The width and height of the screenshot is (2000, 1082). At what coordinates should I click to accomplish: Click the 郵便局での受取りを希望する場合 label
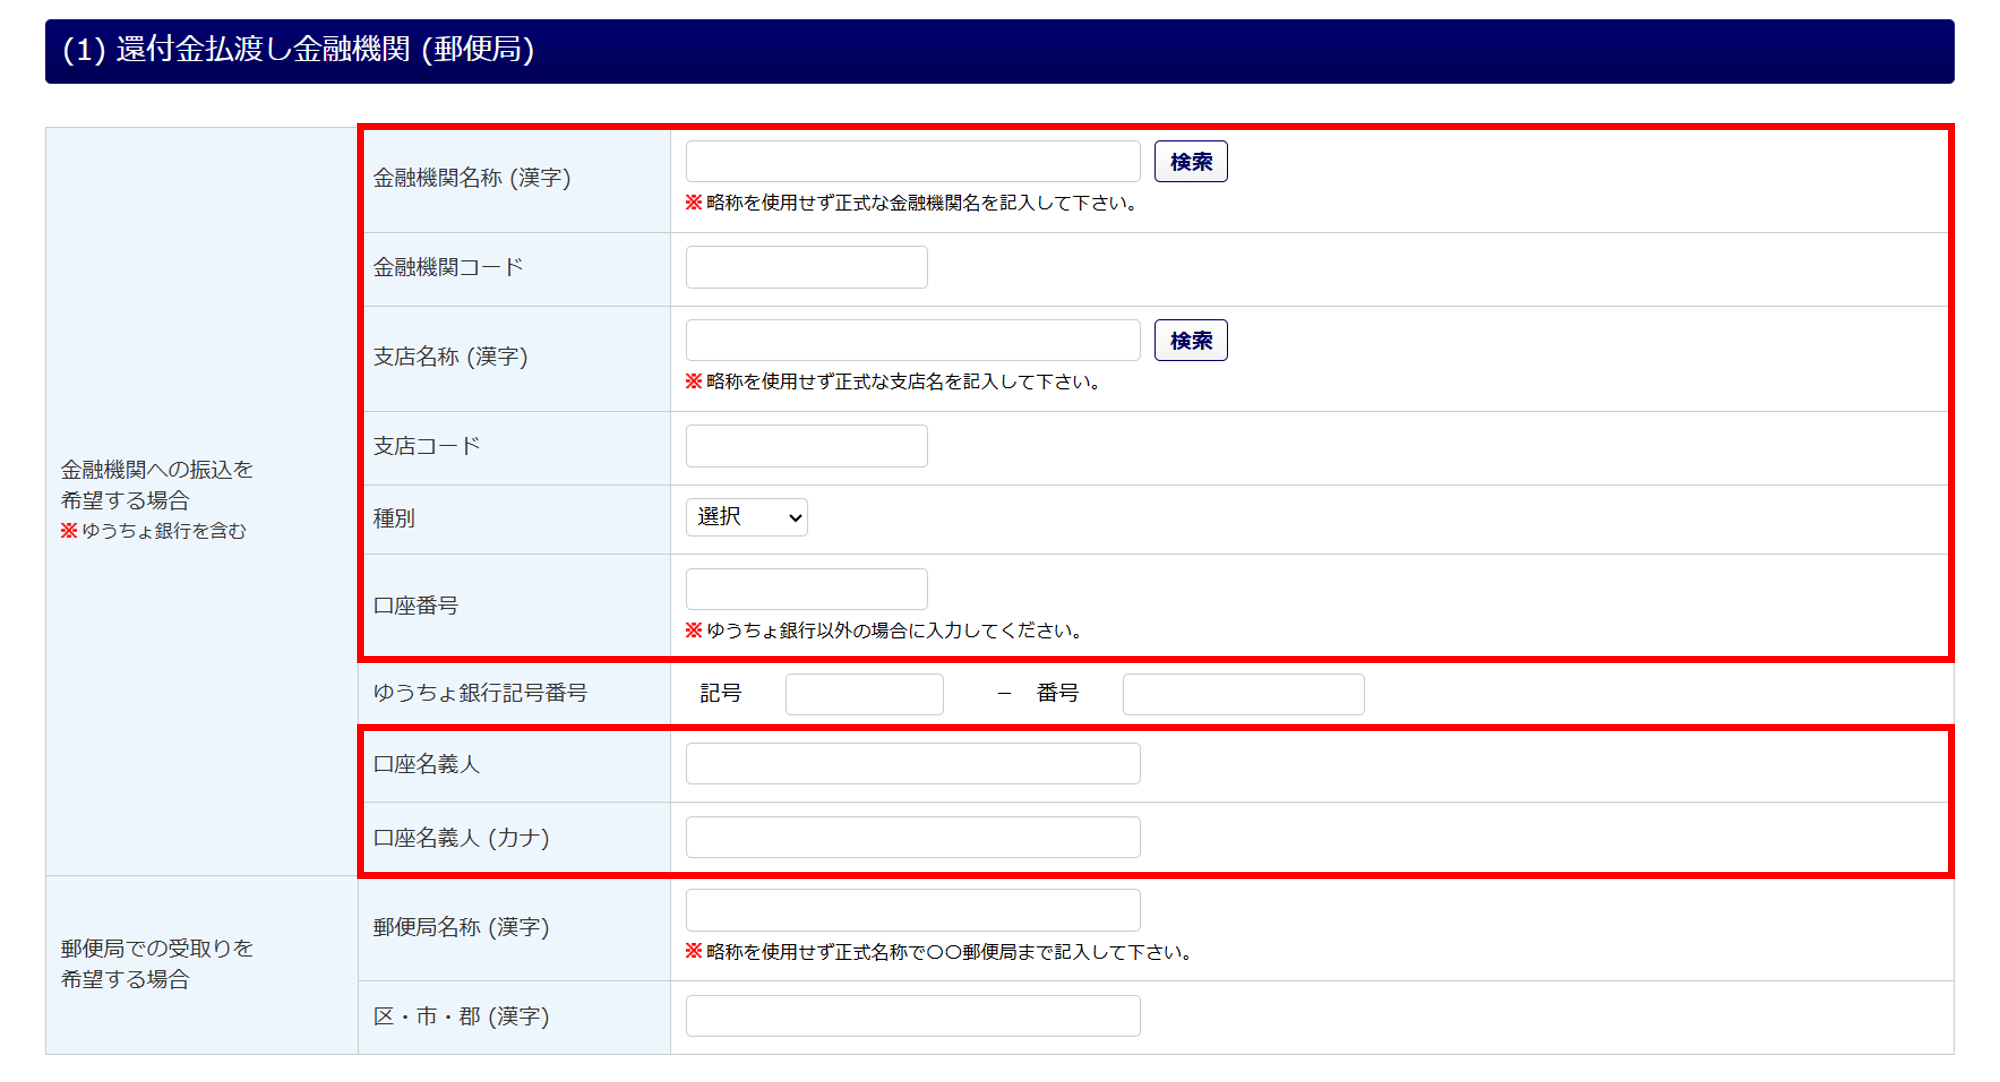[157, 963]
